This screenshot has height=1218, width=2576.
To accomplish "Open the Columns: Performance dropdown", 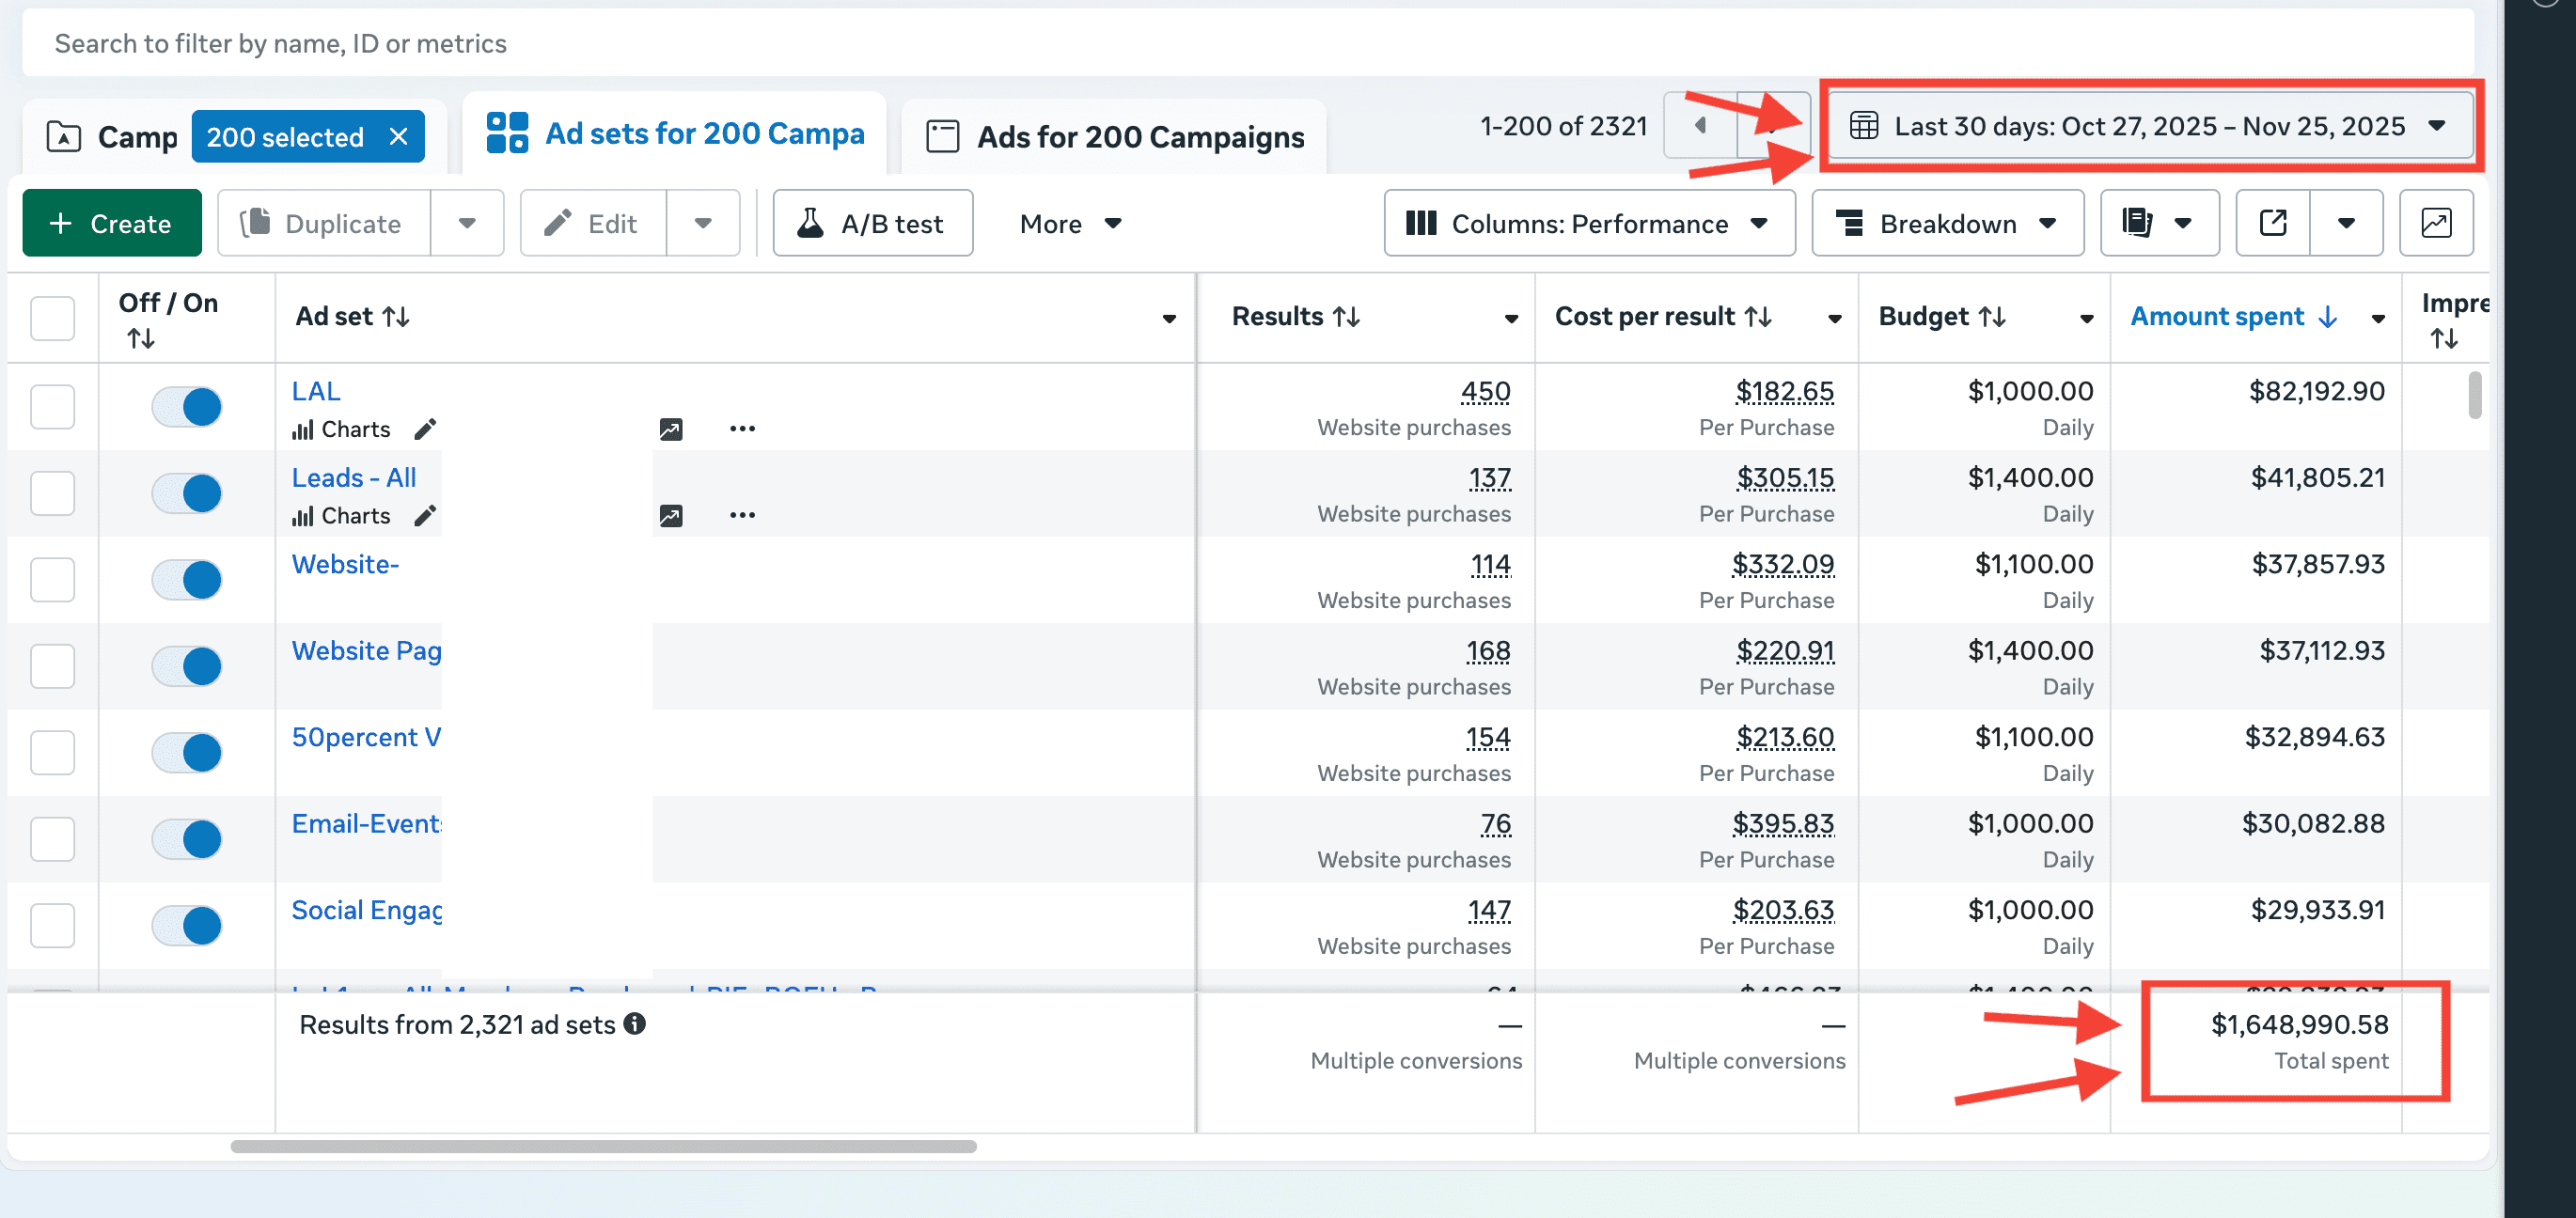I will (1588, 223).
